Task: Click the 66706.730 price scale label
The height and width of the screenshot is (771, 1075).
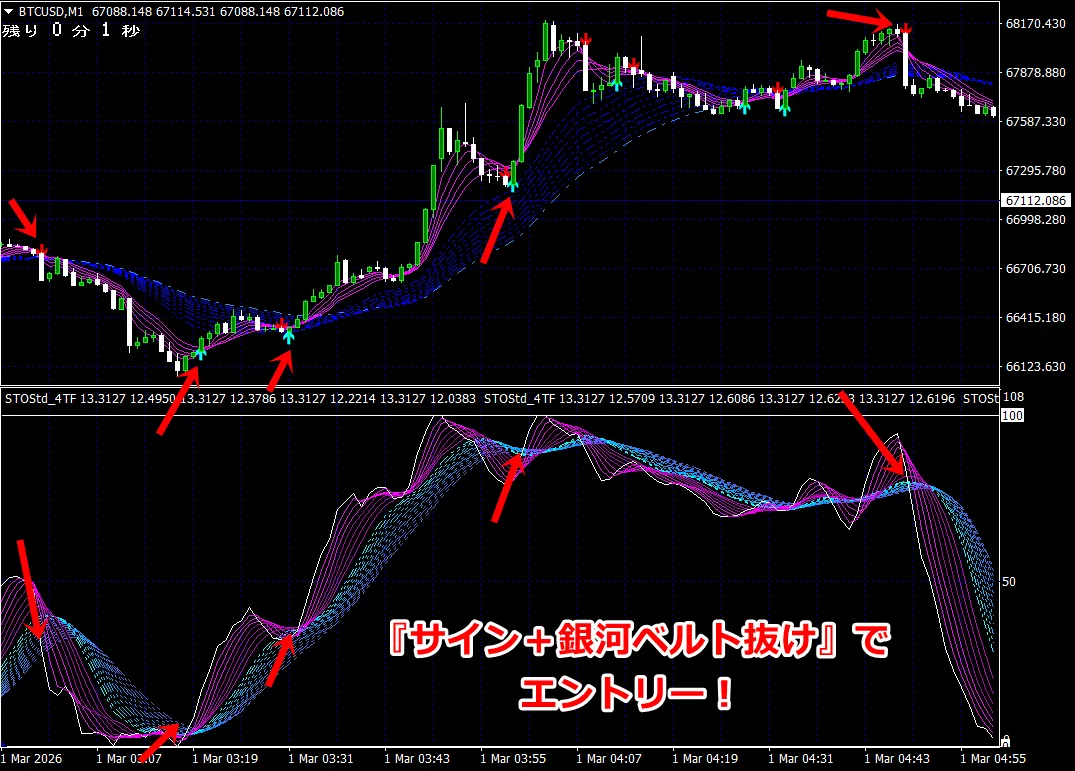Action: (x=1036, y=269)
